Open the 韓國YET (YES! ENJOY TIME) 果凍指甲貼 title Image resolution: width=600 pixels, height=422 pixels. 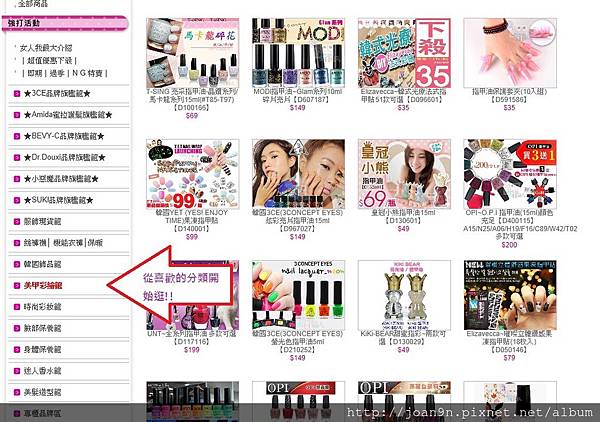coord(192,221)
